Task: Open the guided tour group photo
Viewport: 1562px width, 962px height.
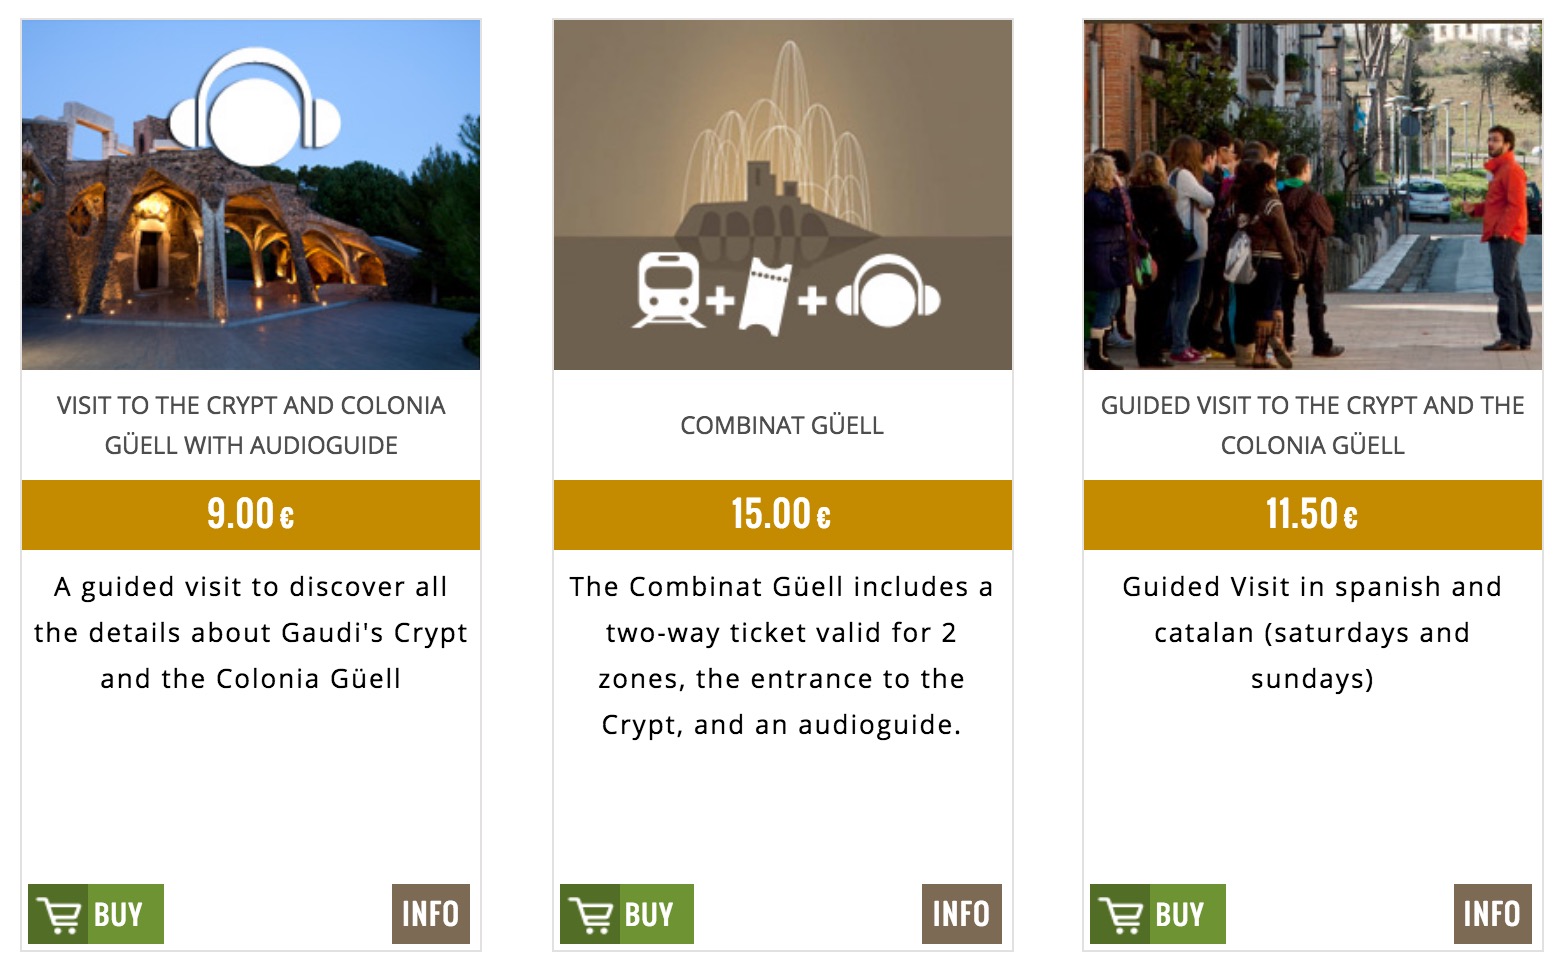Action: [1312, 195]
